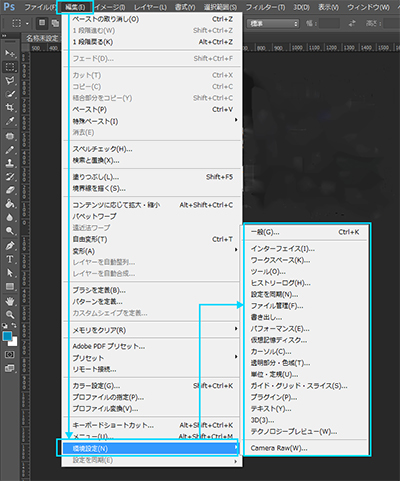
Task: Select the History Brush tool
Action: [x=10, y=177]
